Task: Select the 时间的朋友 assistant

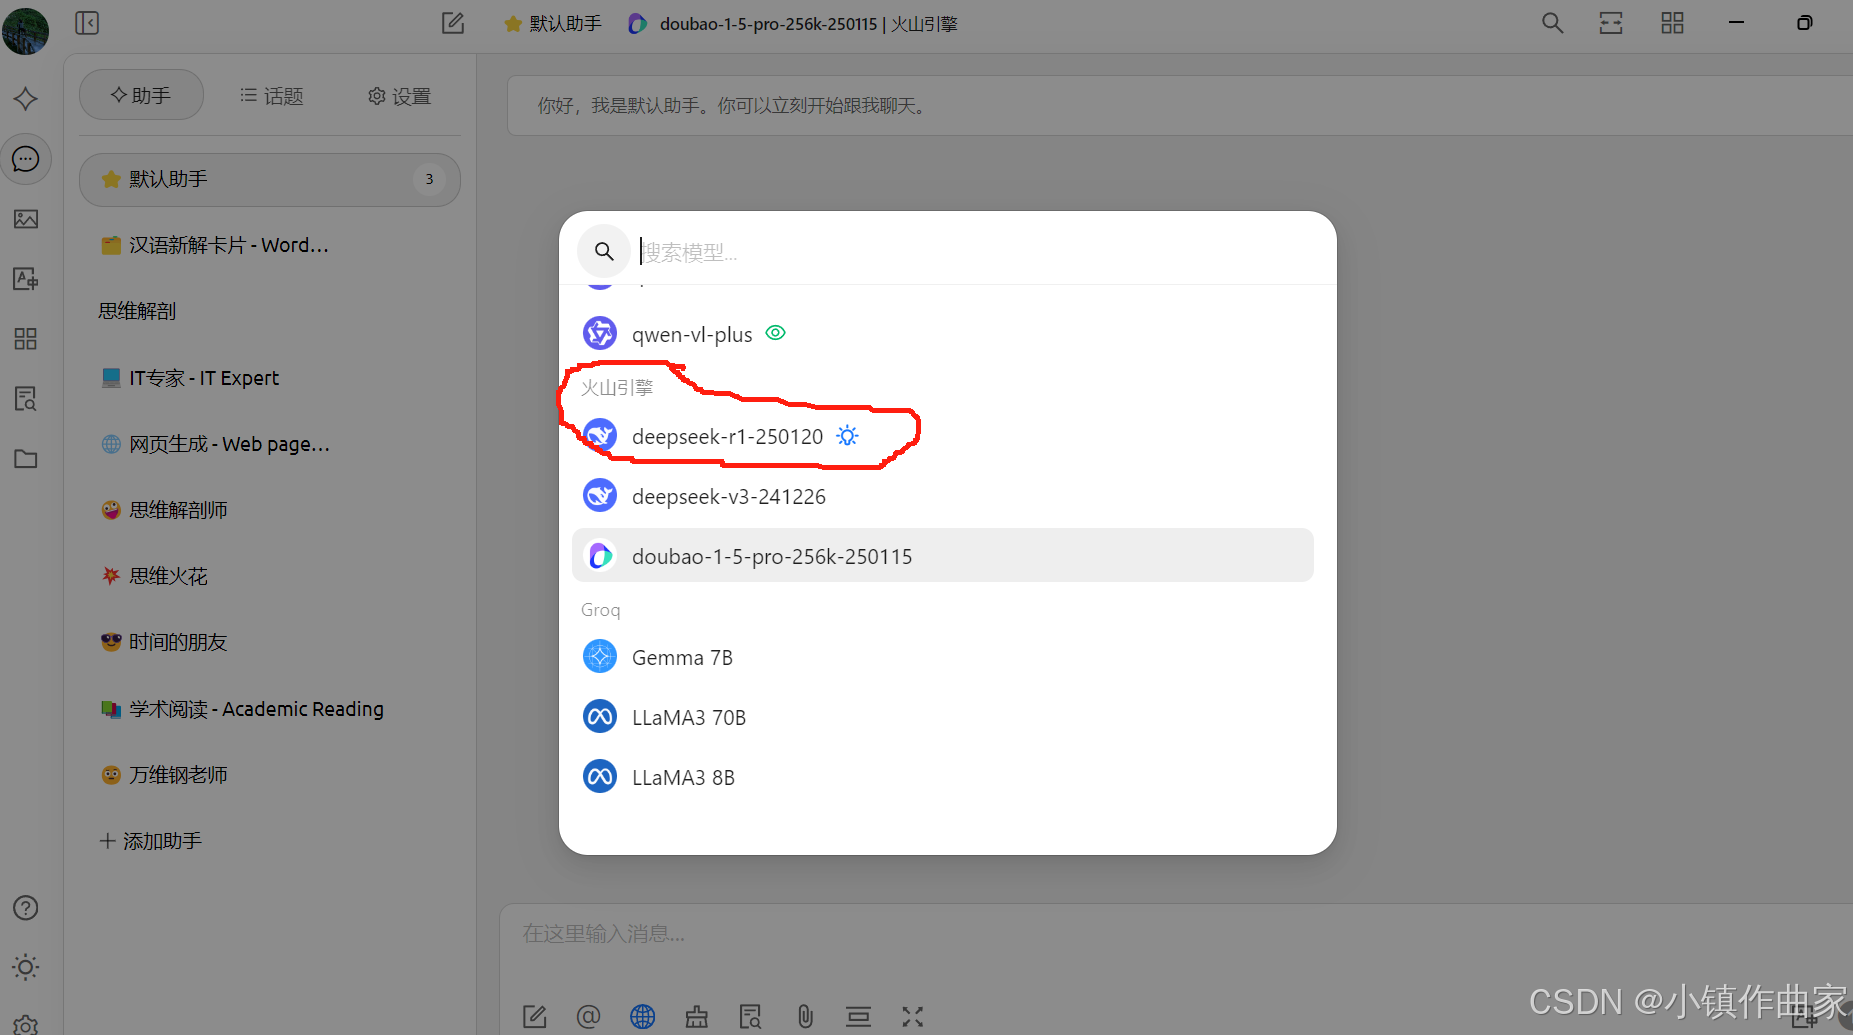Action: click(270, 642)
